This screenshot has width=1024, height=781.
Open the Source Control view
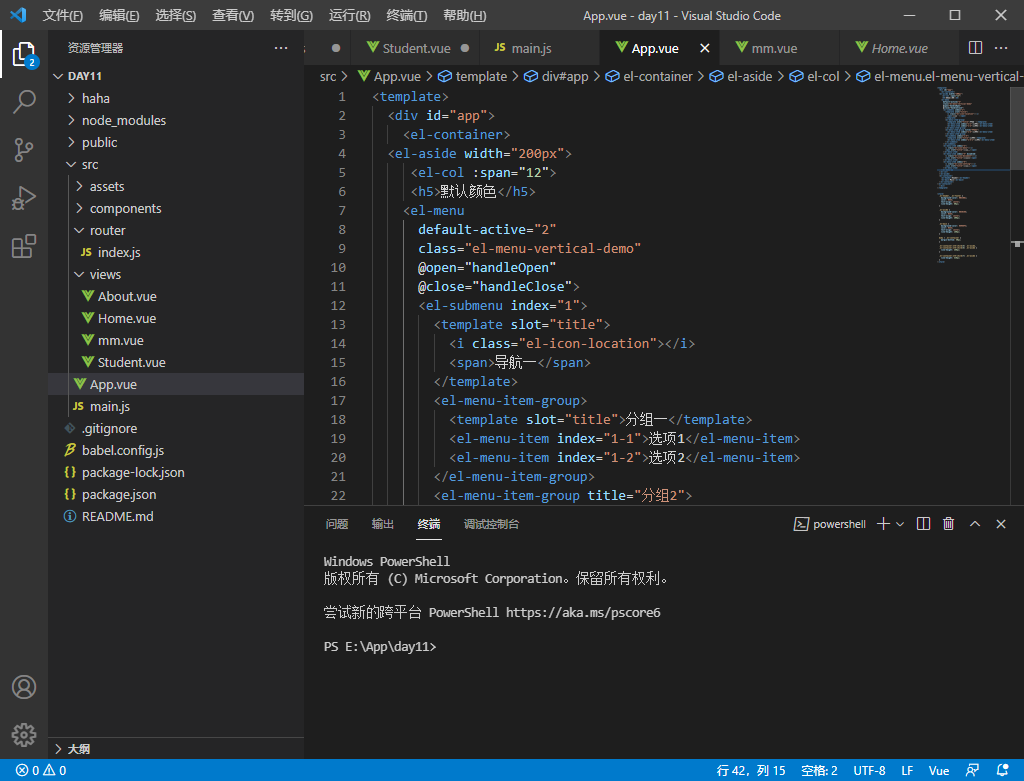point(24,149)
